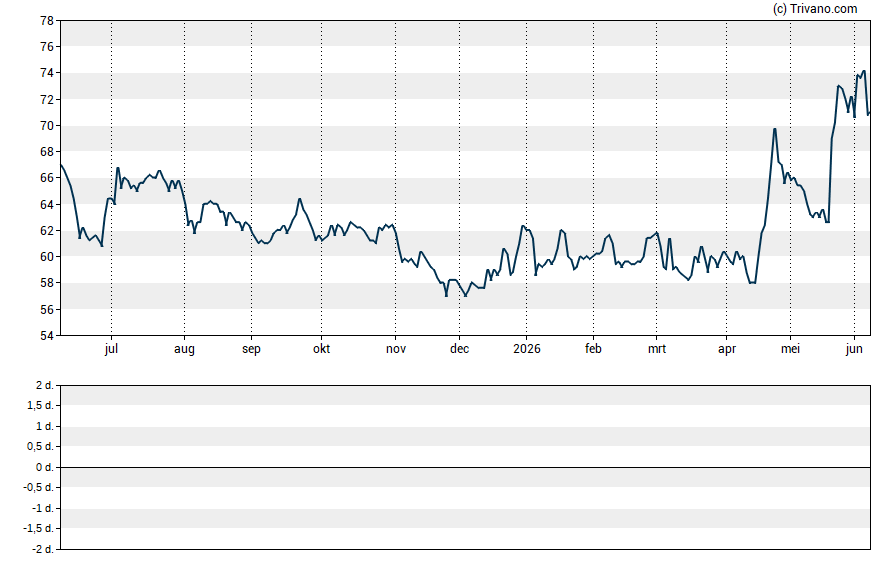Click the 'apr' month label
Image resolution: width=888 pixels, height=565 pixels.
click(x=727, y=349)
